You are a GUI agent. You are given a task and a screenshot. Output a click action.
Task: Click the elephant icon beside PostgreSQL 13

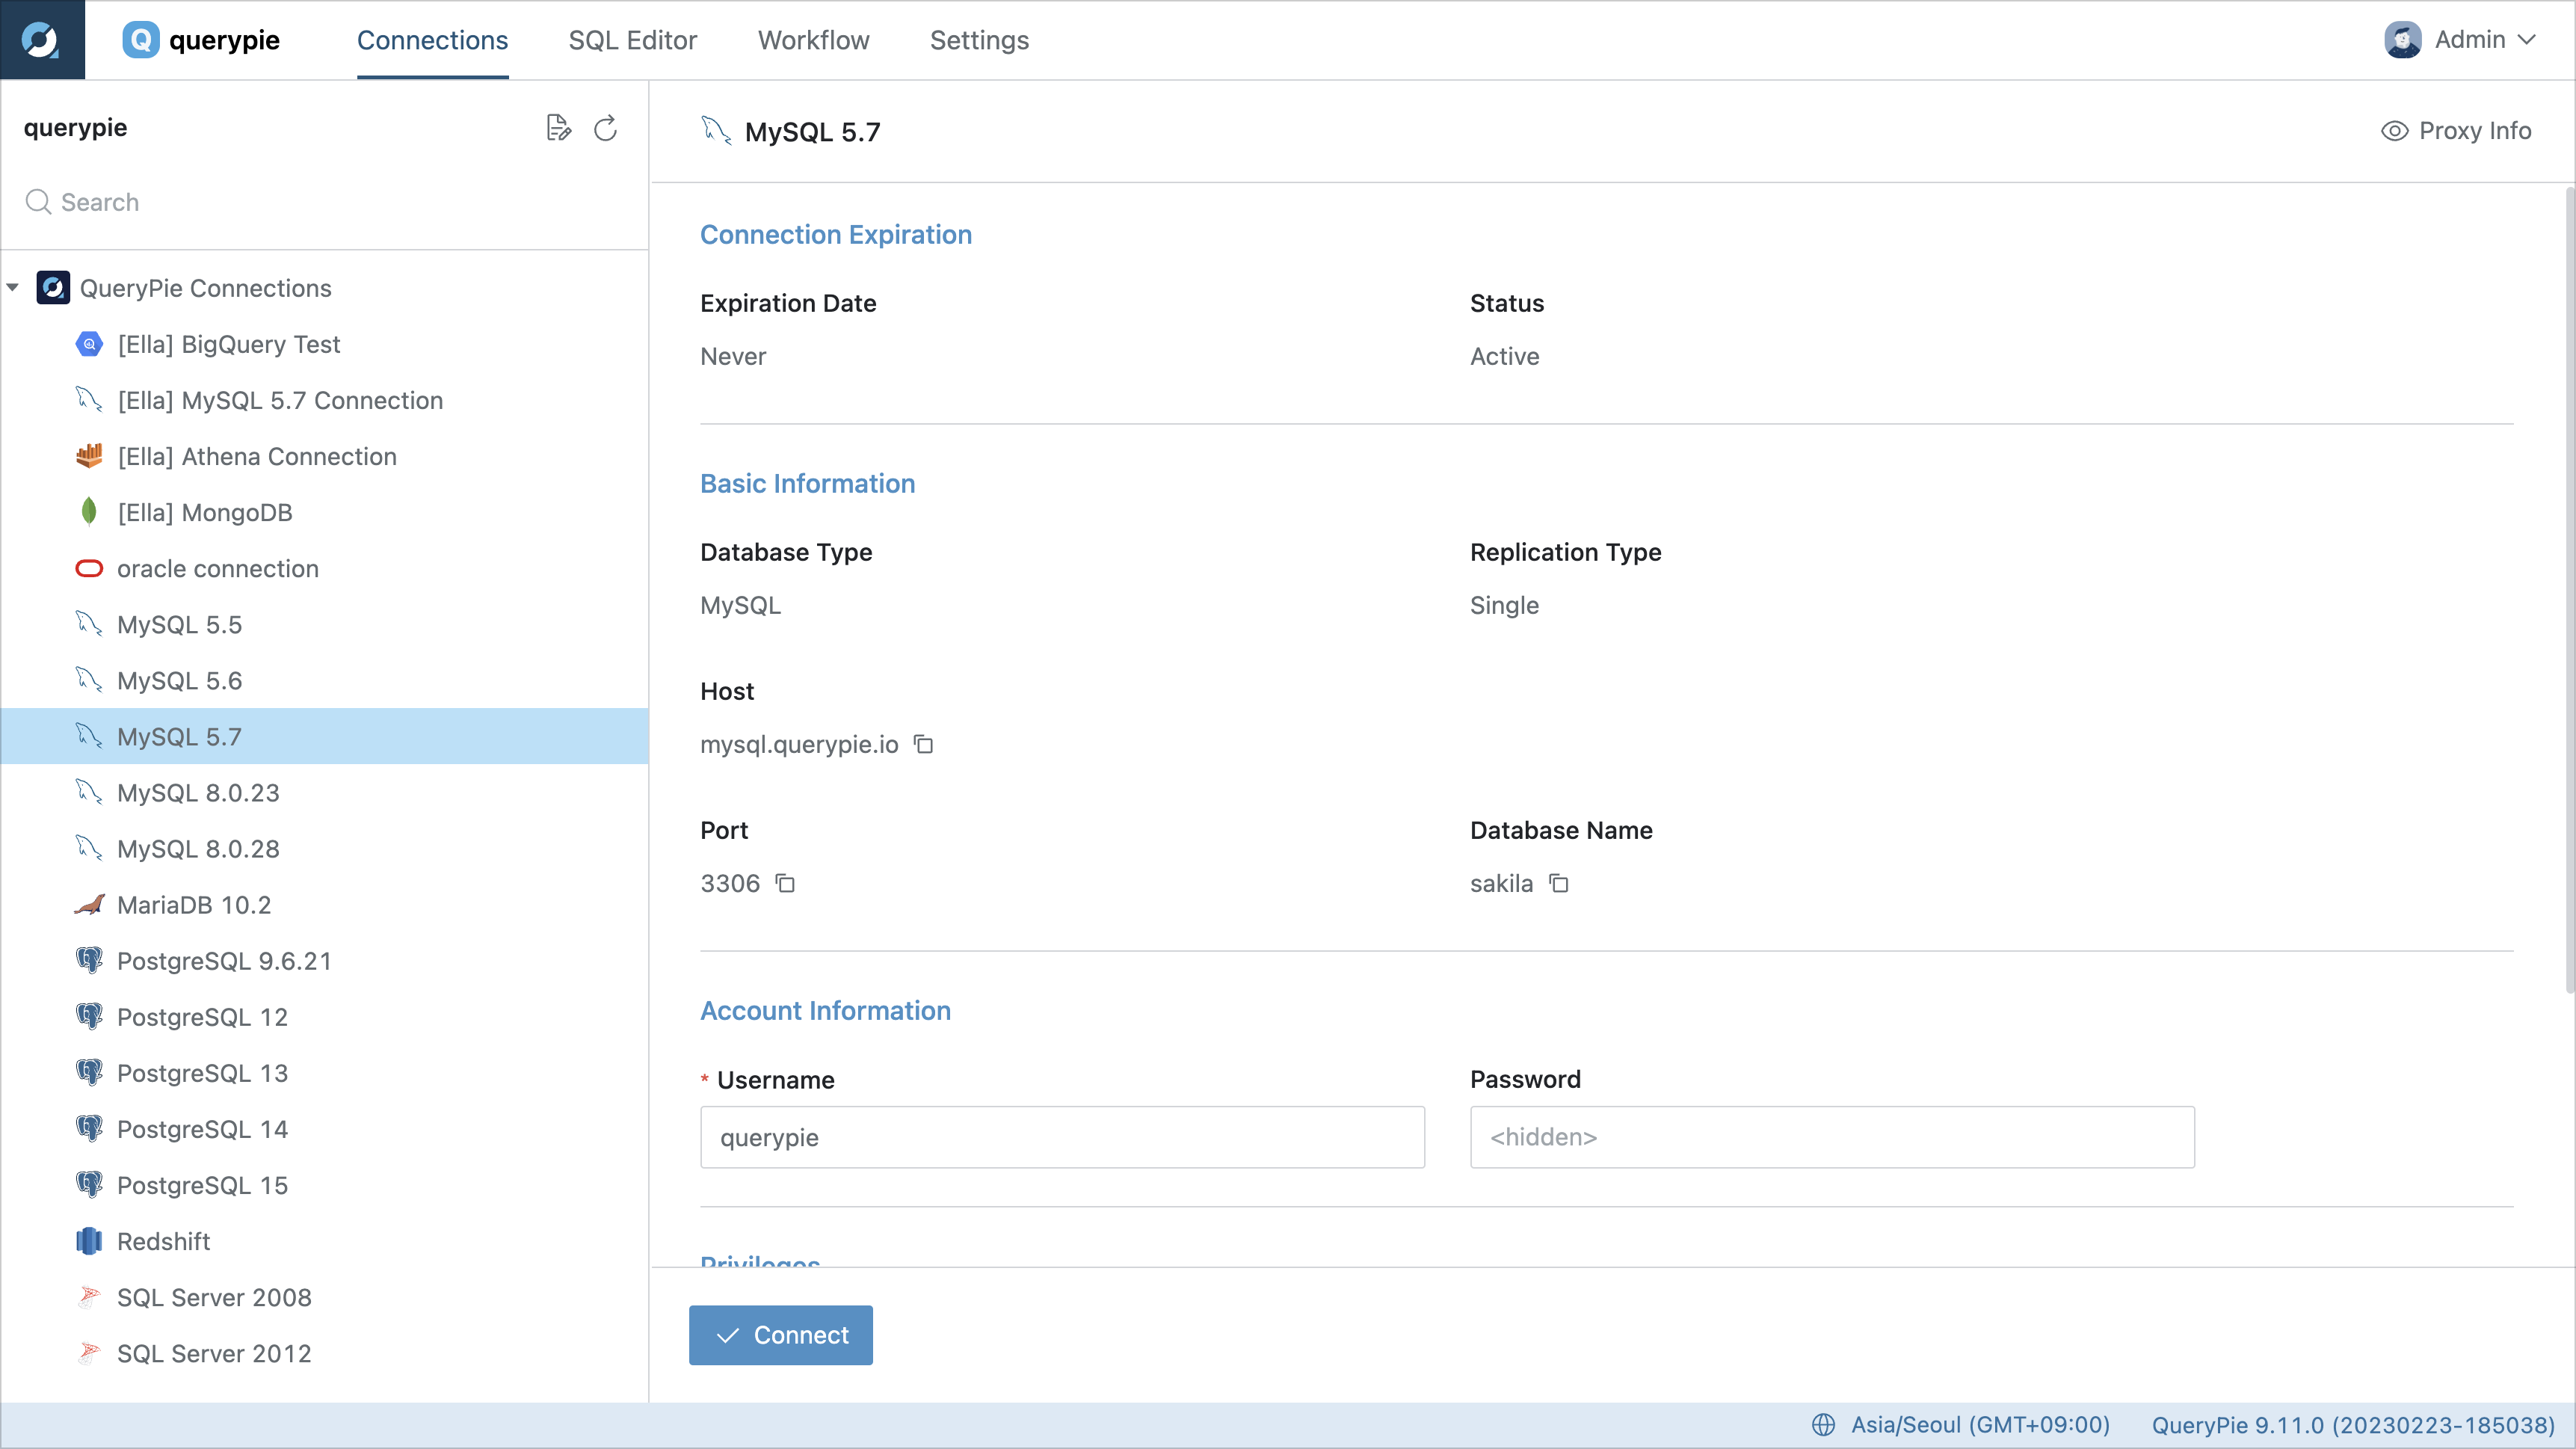pyautogui.click(x=89, y=1072)
